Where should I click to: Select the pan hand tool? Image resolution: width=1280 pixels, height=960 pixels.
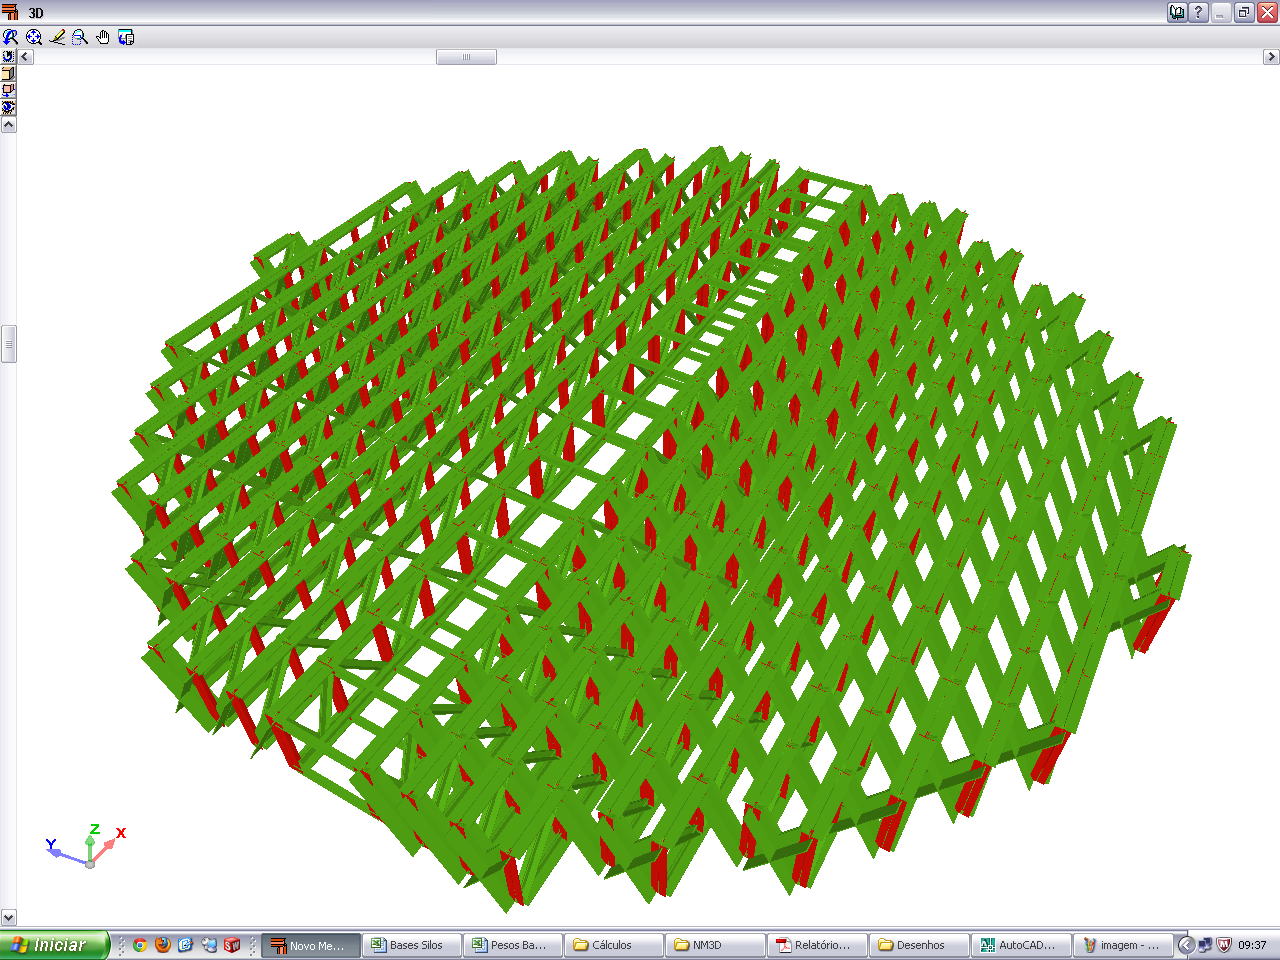pyautogui.click(x=103, y=37)
